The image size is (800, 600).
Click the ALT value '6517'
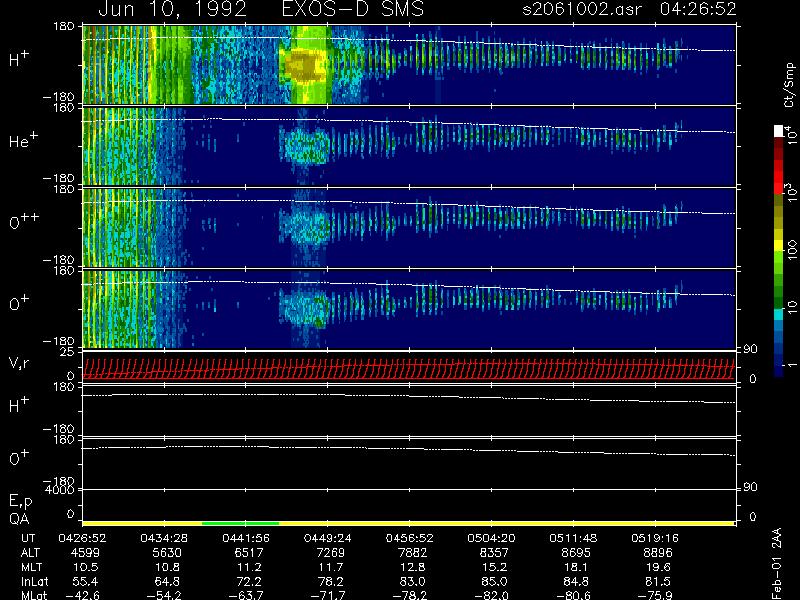coord(248,553)
